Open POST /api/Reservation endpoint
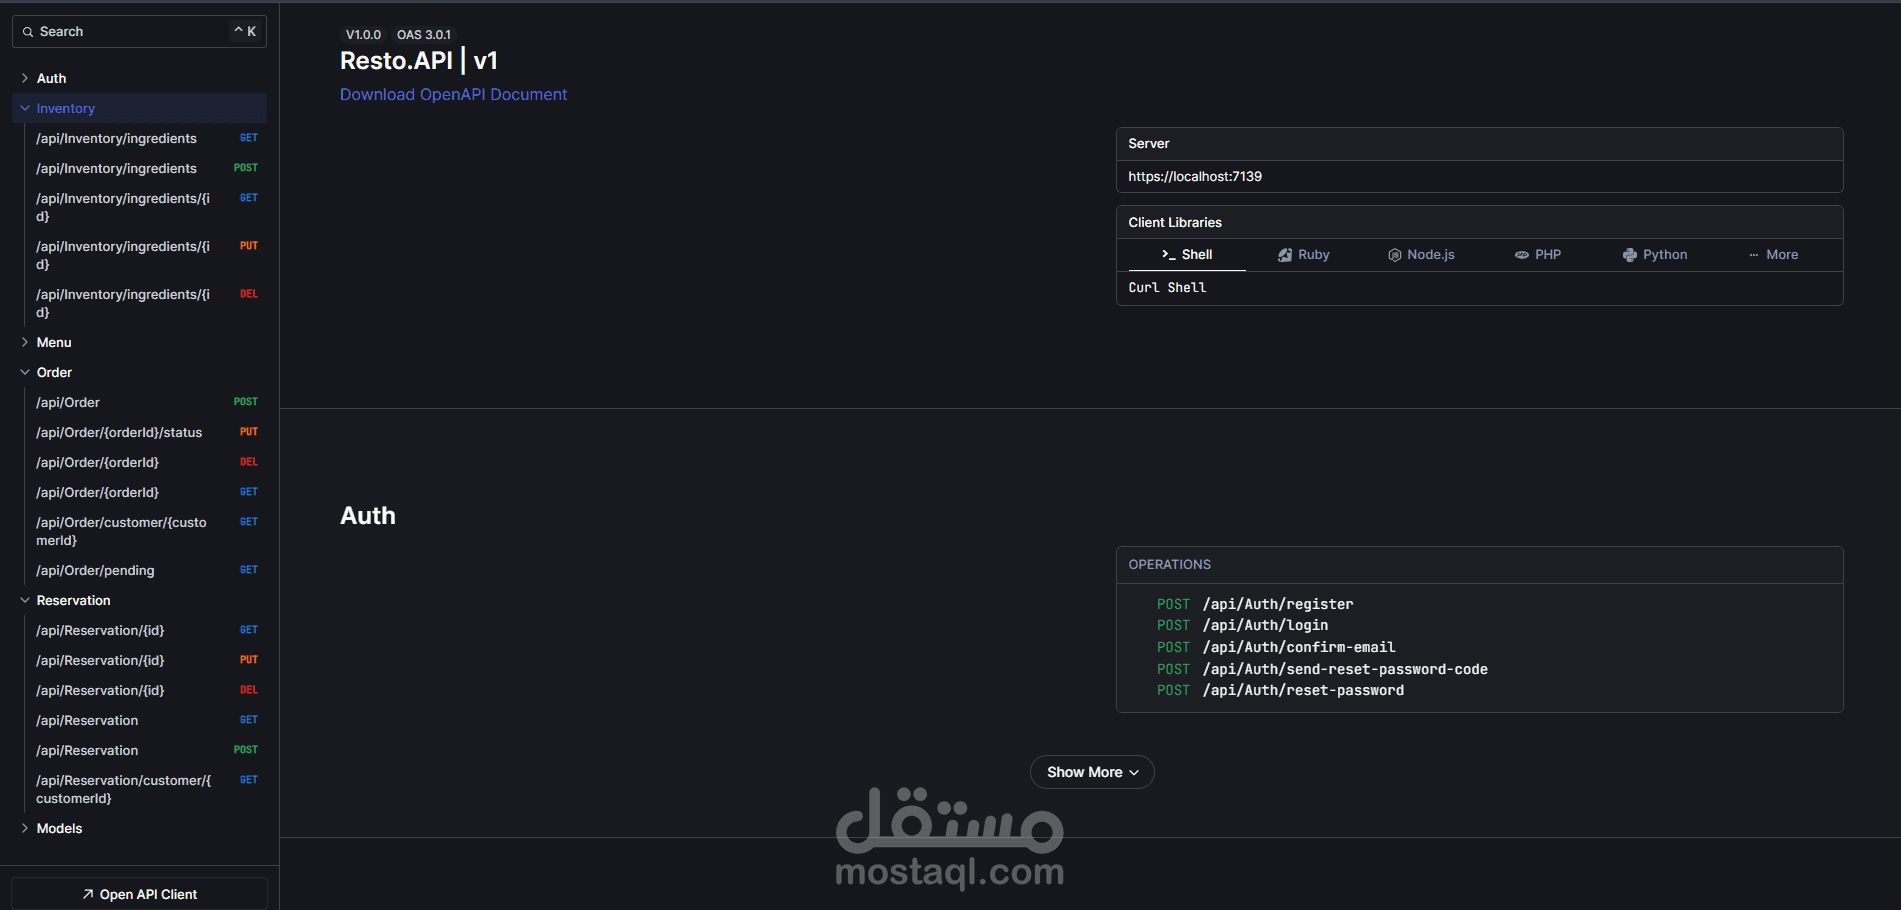Screen dimensions: 1901x910 (146, 750)
